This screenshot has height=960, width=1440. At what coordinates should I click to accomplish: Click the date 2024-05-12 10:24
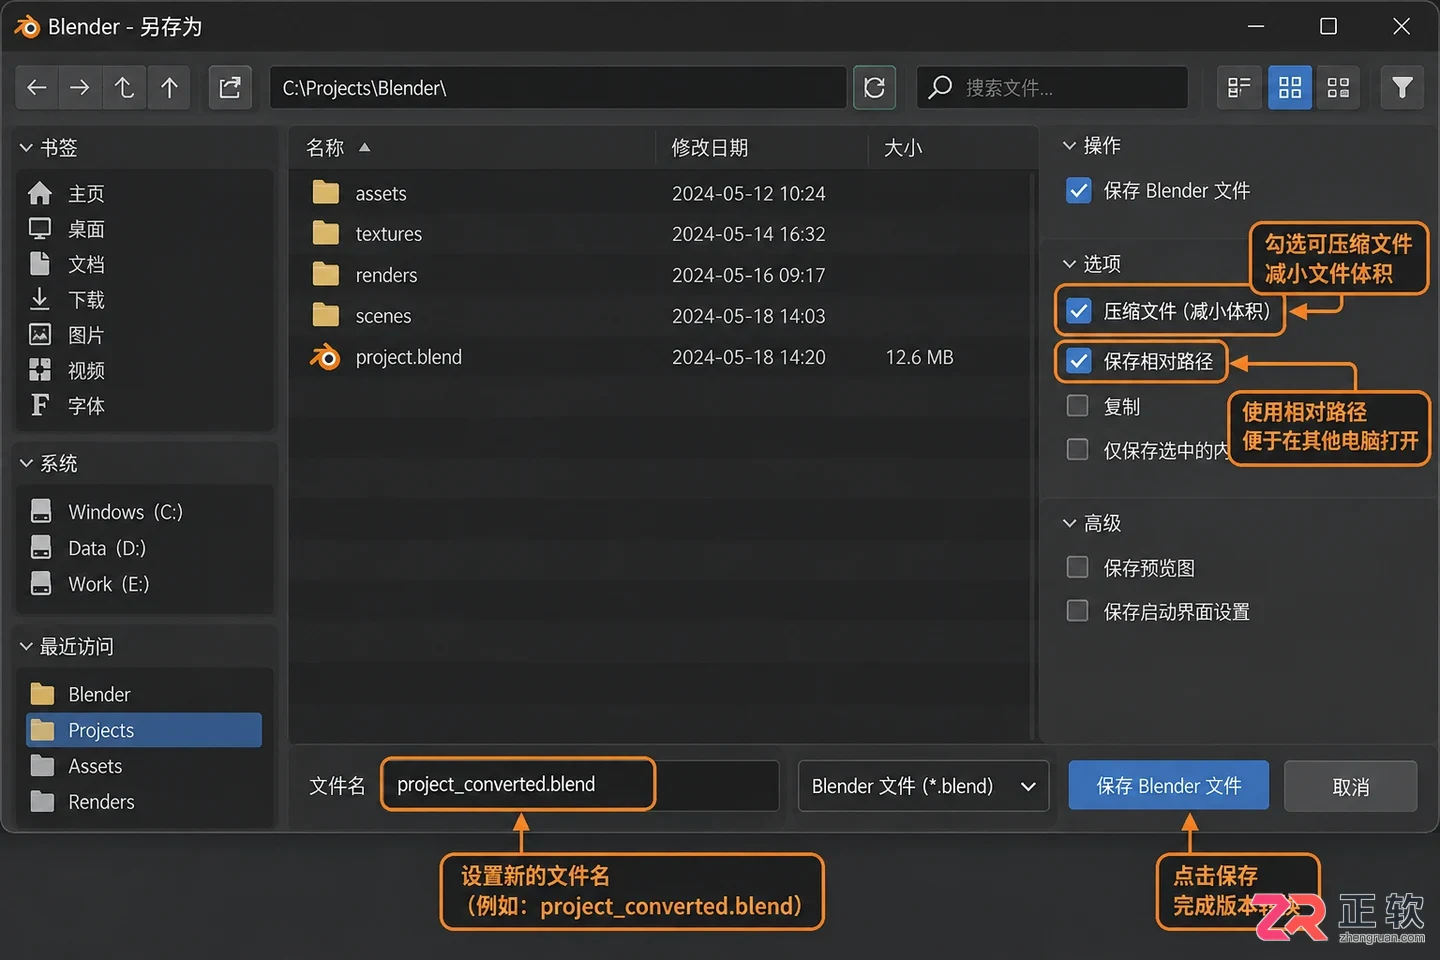pos(749,193)
